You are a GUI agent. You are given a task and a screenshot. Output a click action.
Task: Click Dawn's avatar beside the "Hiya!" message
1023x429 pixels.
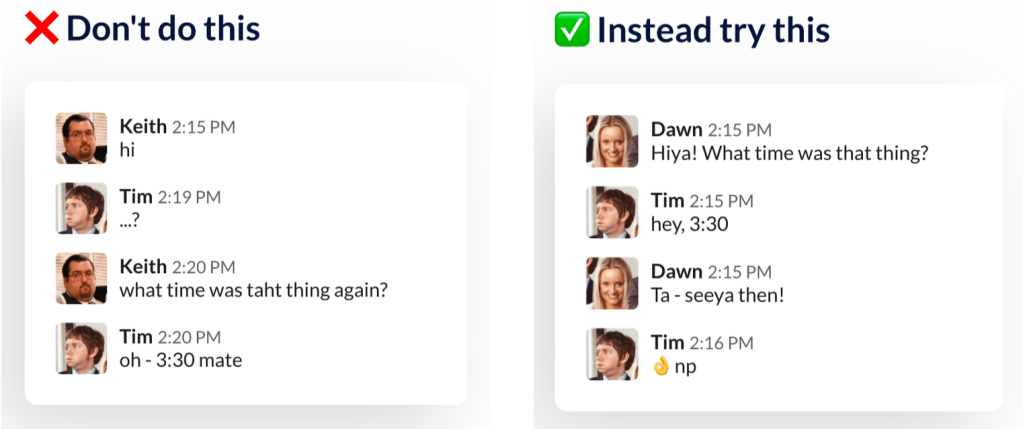pyautogui.click(x=612, y=141)
